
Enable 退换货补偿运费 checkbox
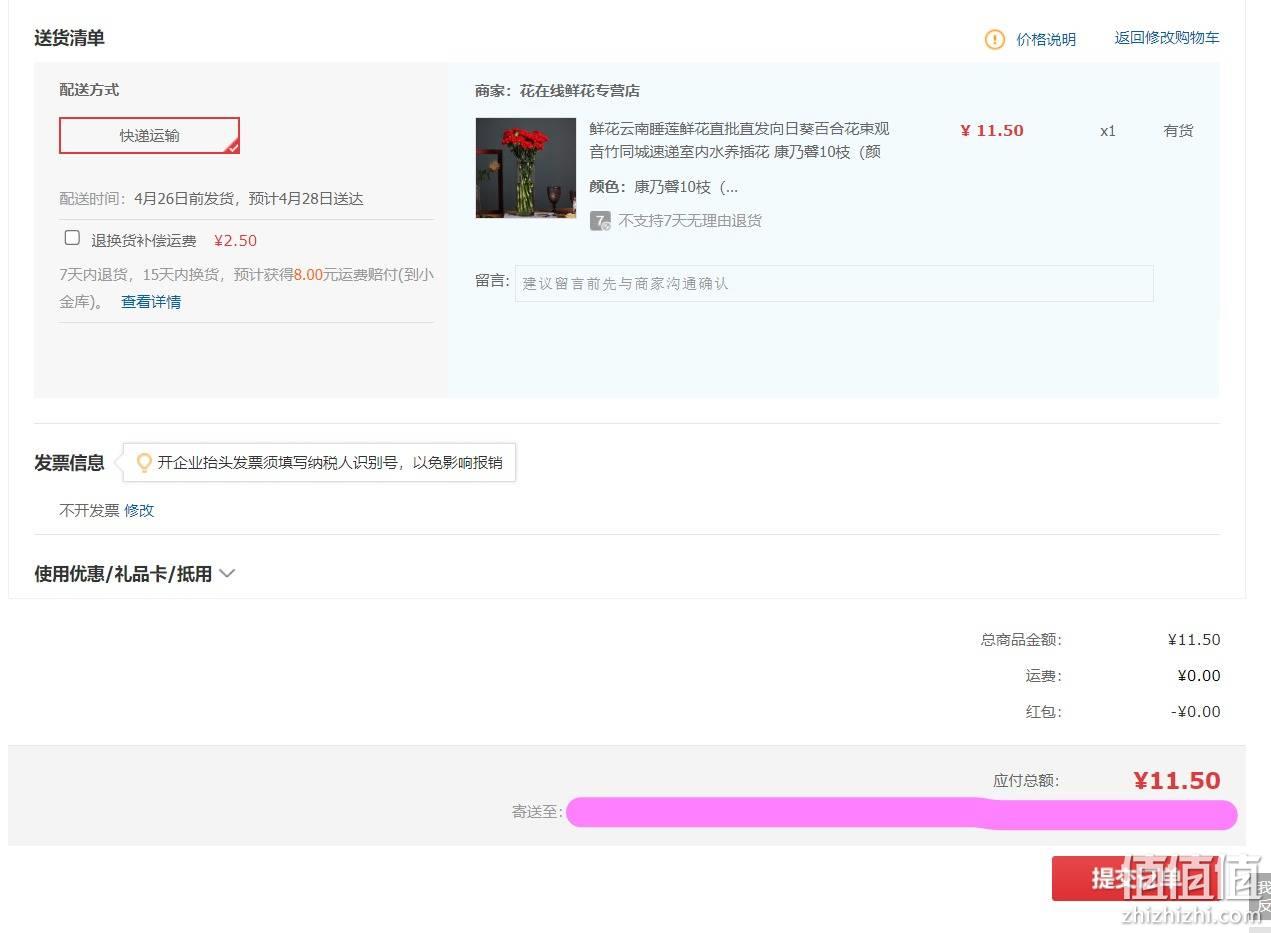[x=72, y=238]
